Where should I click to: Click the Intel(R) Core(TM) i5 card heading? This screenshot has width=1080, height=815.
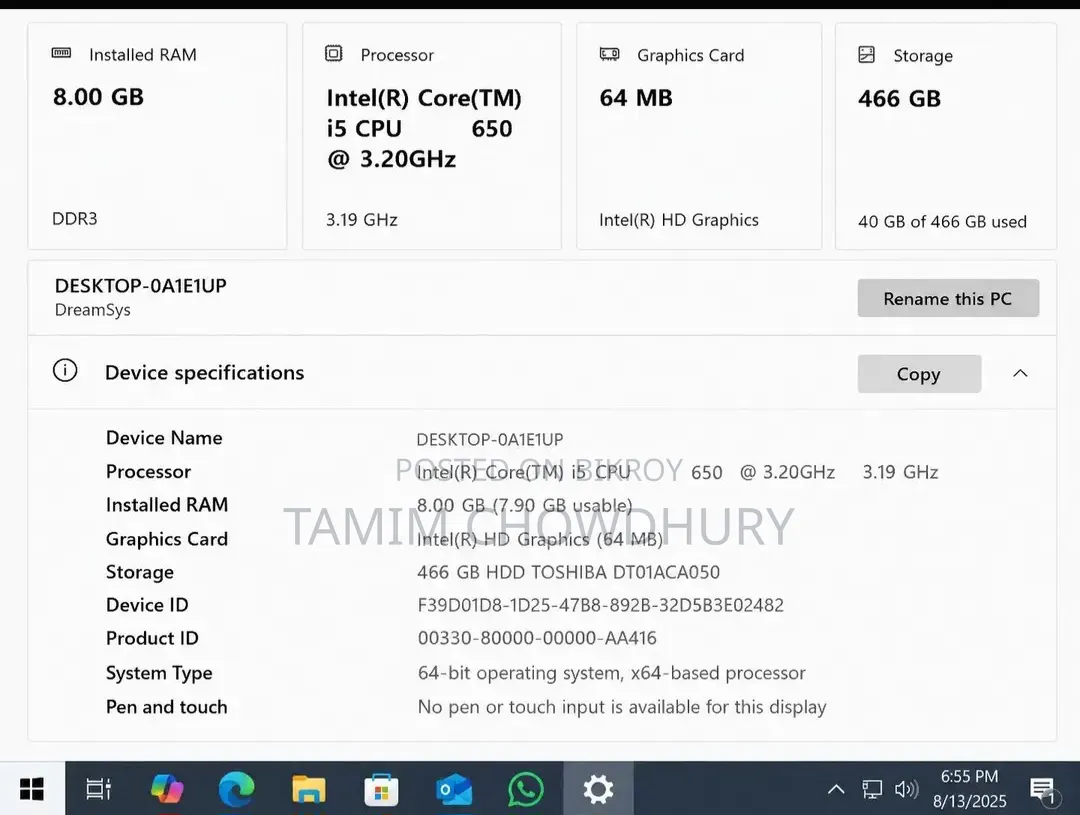point(424,128)
